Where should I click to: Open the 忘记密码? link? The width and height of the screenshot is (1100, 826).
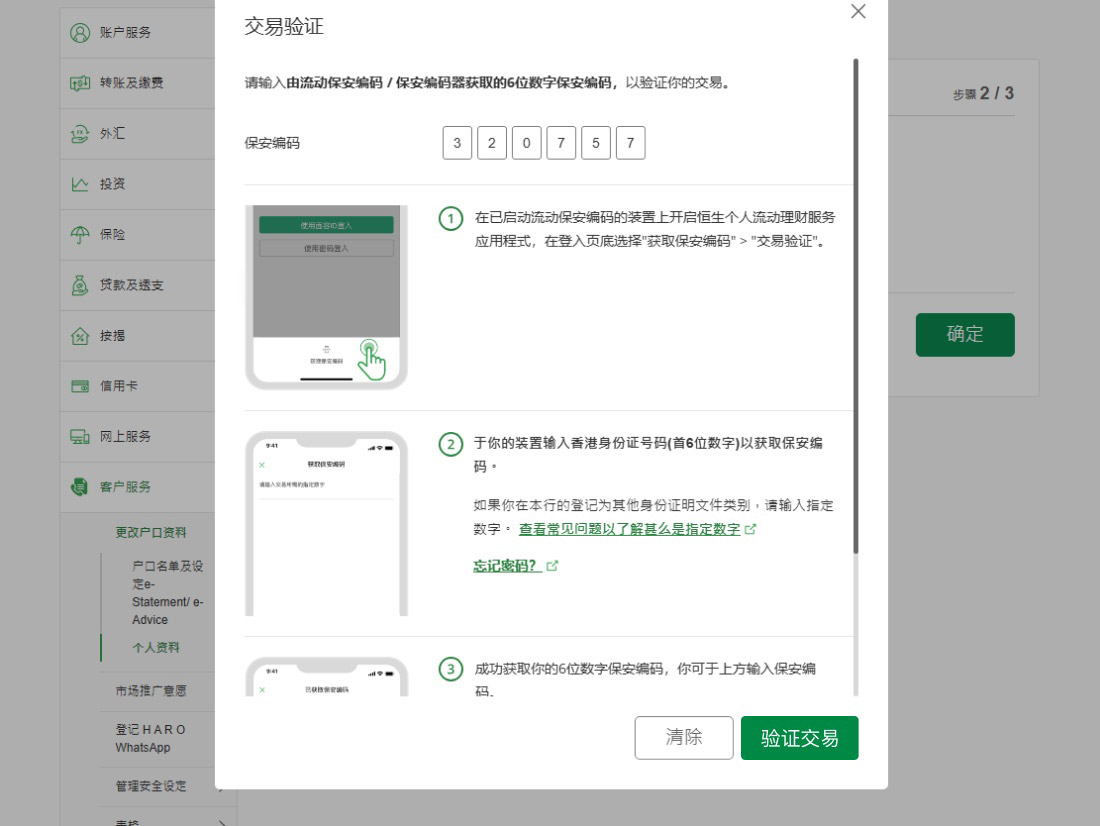pos(507,566)
